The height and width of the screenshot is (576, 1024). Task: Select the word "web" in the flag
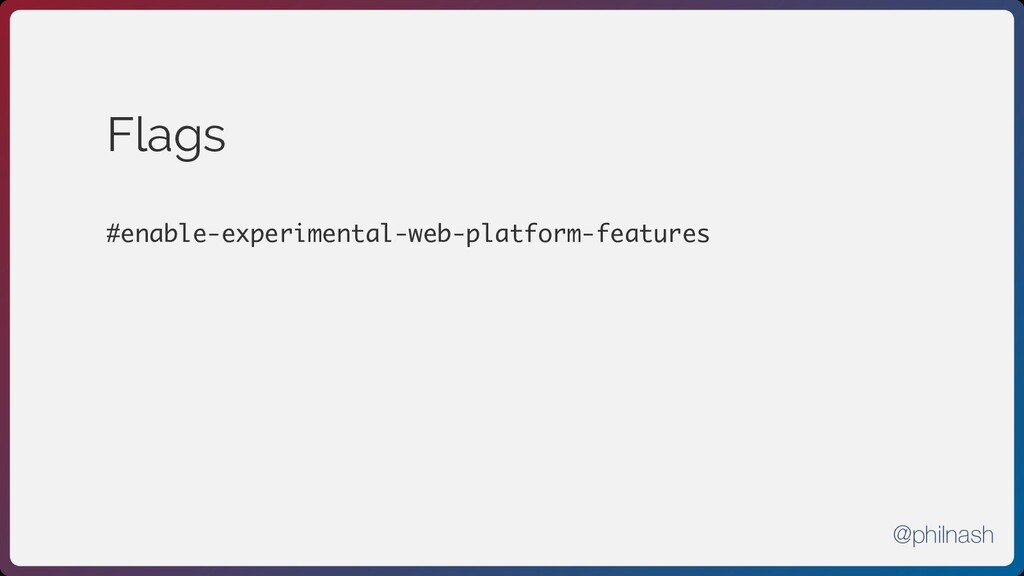click(x=429, y=233)
